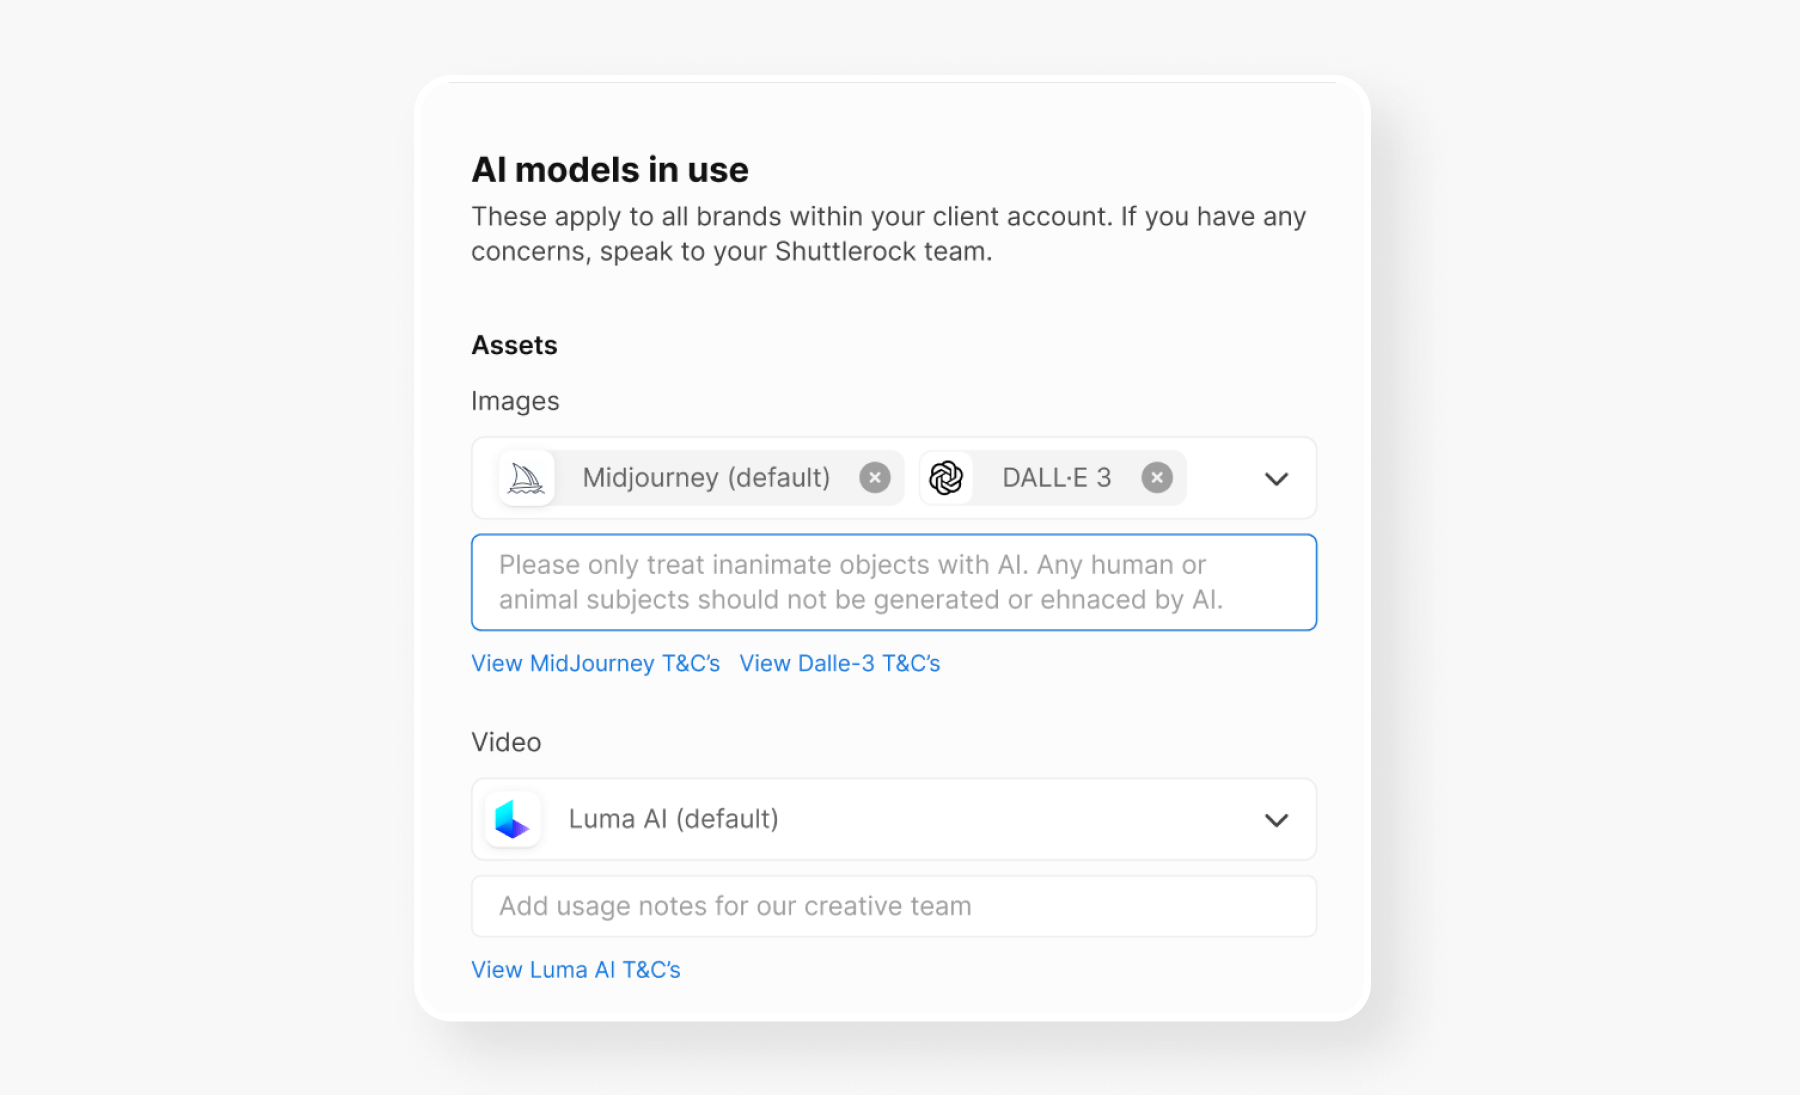Click the Luma AI logo icon
Viewport: 1800px width, 1095px height.
pyautogui.click(x=512, y=819)
